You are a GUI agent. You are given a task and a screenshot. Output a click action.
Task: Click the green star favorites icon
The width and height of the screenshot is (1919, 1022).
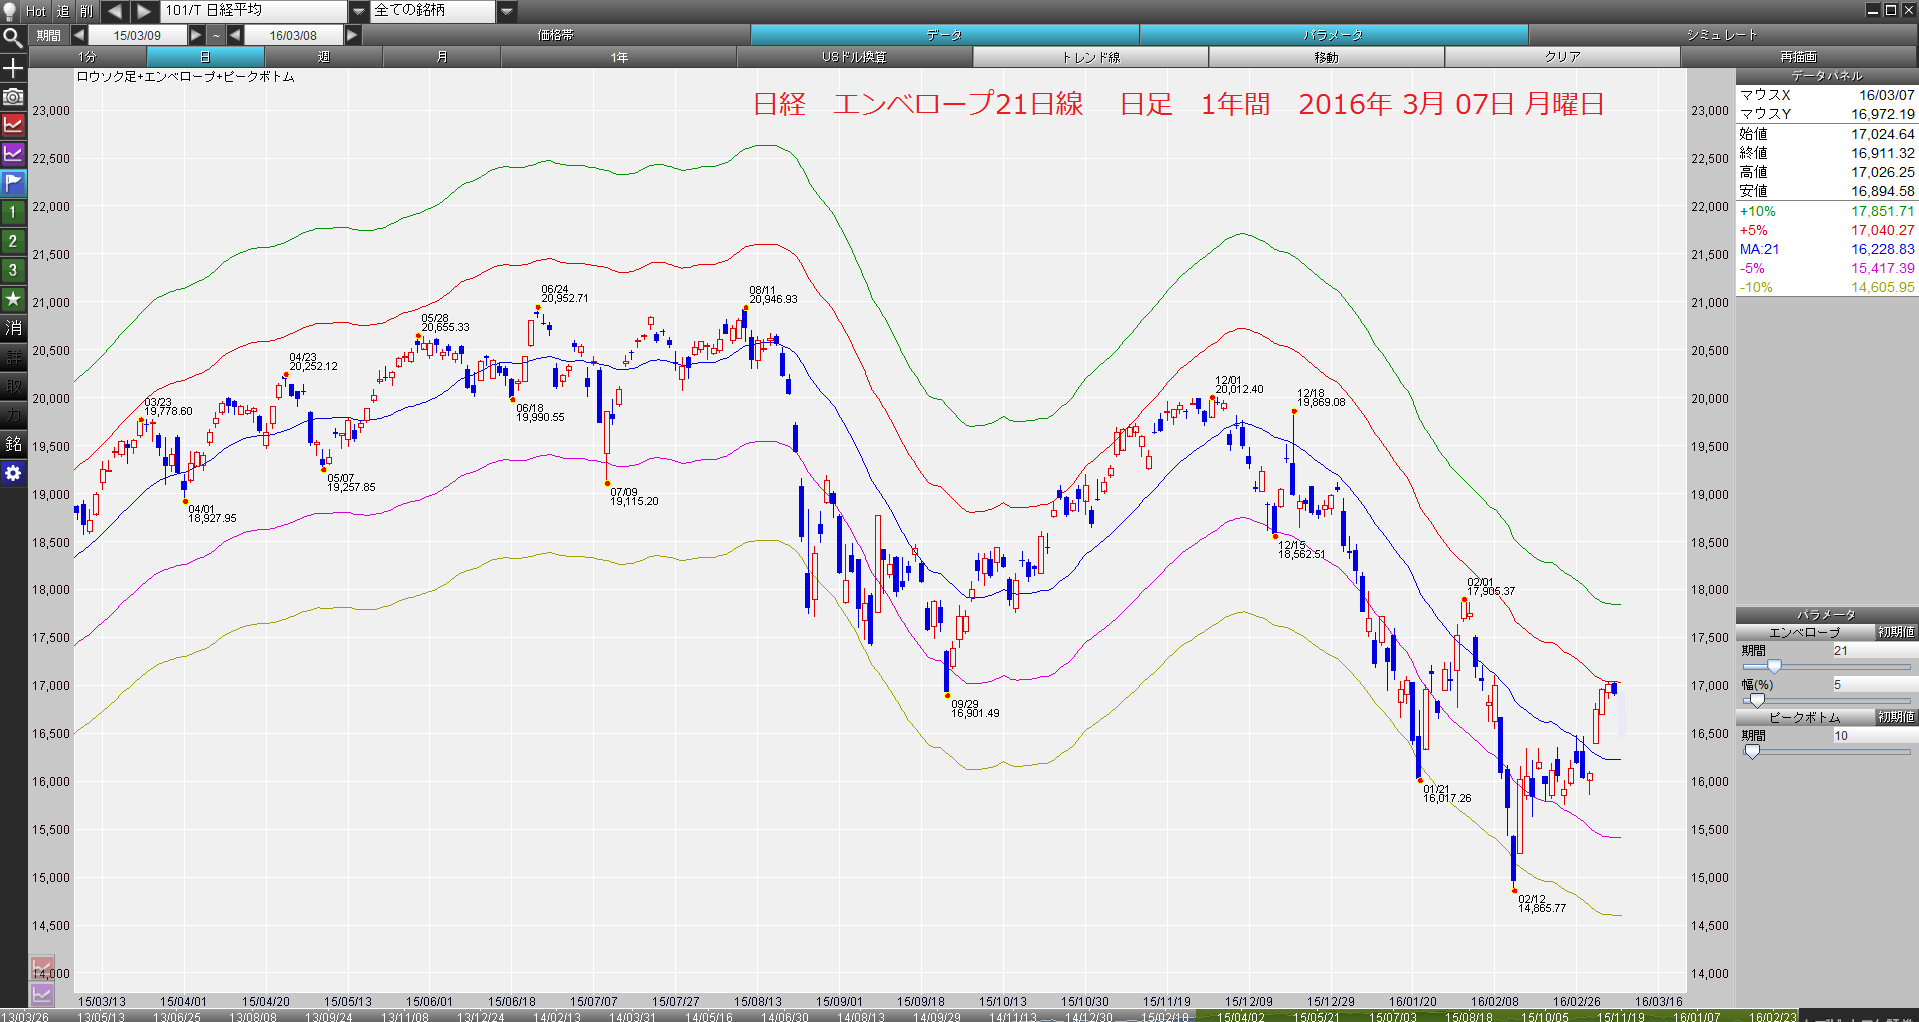point(13,299)
